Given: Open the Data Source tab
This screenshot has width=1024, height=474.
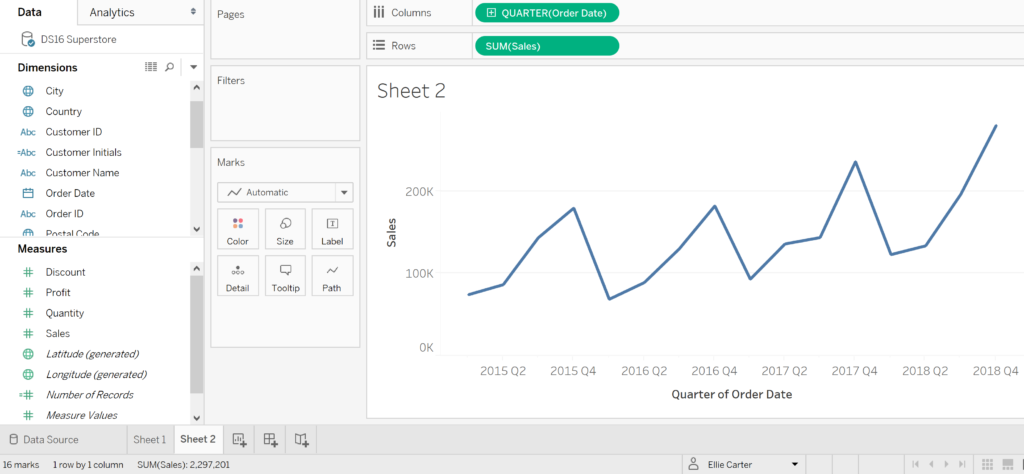Looking at the screenshot, I should click(x=50, y=439).
